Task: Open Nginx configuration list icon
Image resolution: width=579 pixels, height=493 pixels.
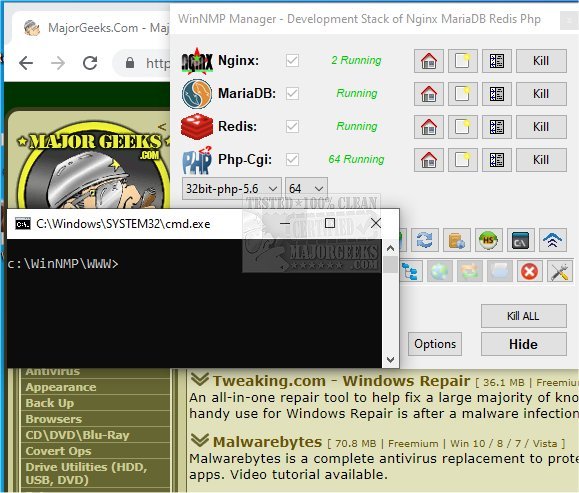Action: click(497, 61)
